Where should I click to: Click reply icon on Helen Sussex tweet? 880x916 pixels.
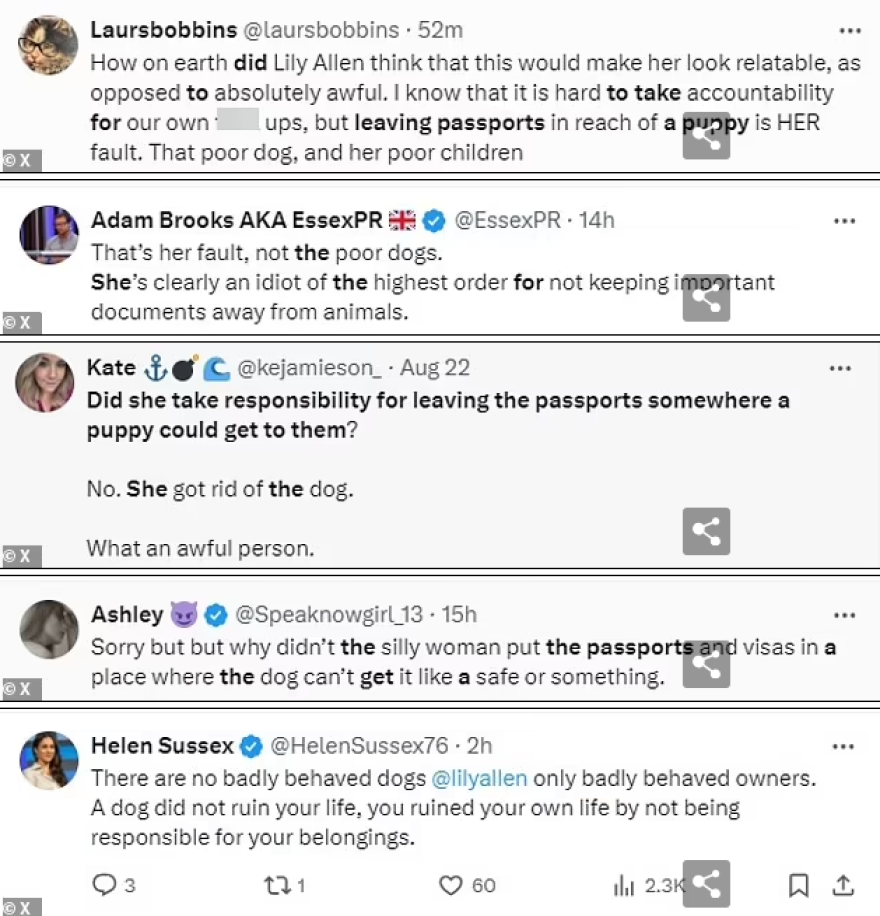pyautogui.click(x=105, y=885)
